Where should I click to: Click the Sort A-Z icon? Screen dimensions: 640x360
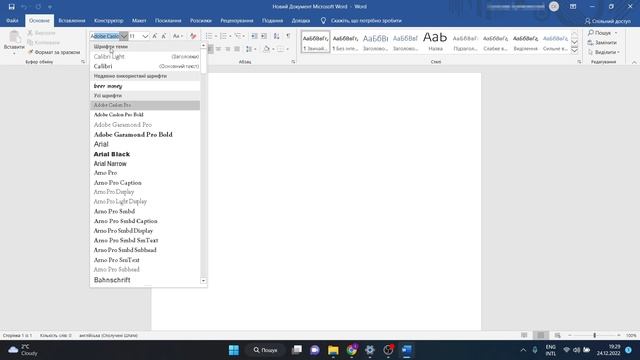(x=276, y=36)
